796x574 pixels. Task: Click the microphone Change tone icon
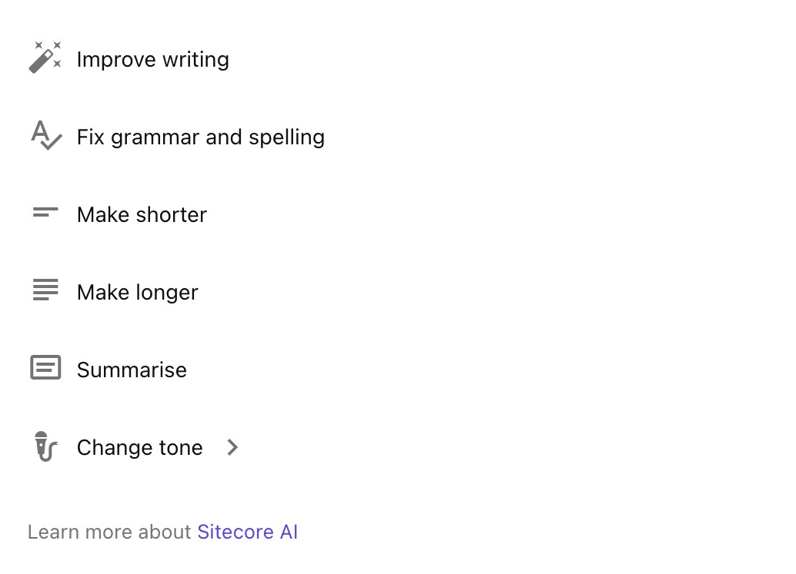point(46,447)
